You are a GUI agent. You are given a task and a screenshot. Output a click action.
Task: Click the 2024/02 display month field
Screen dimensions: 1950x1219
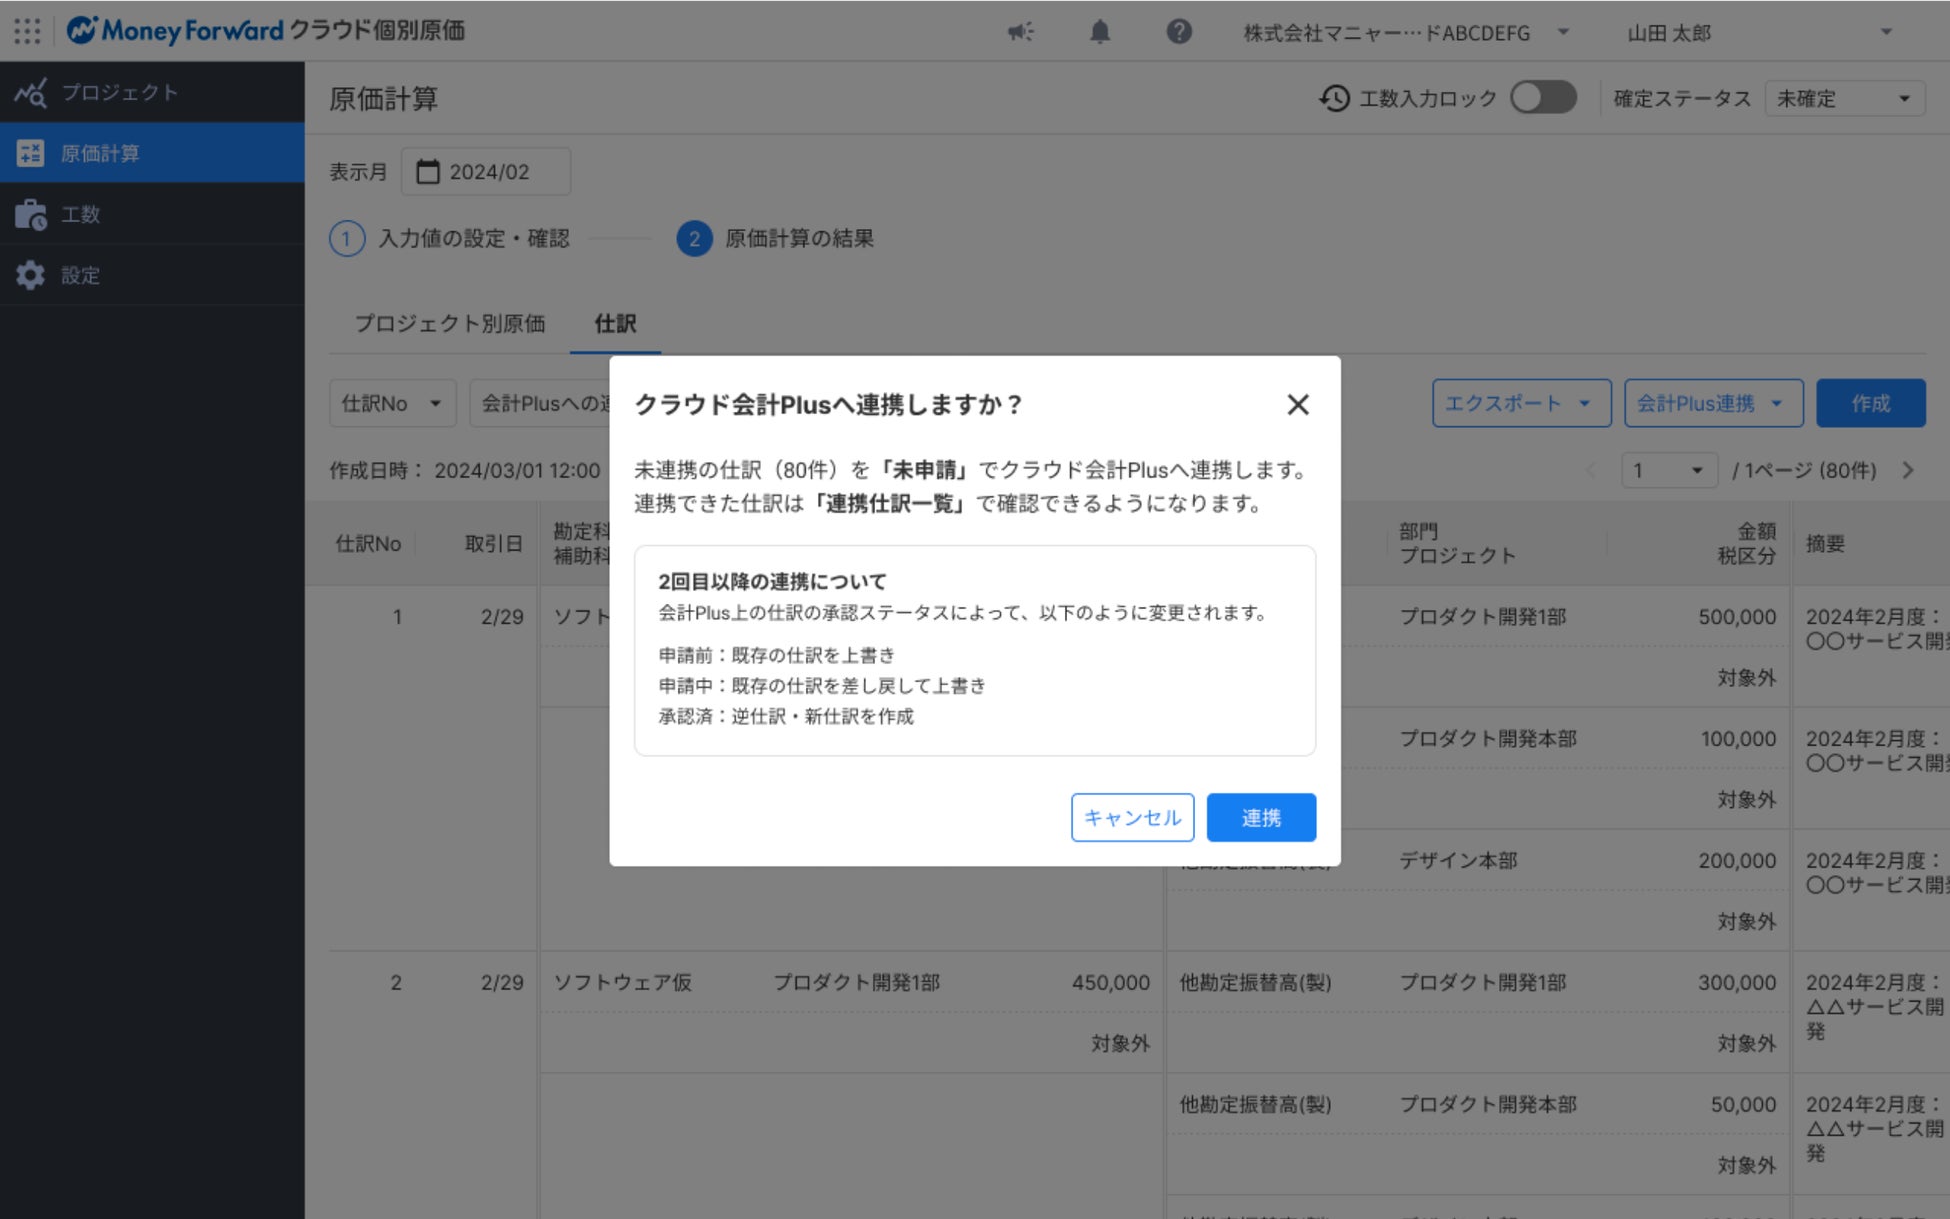coord(486,172)
